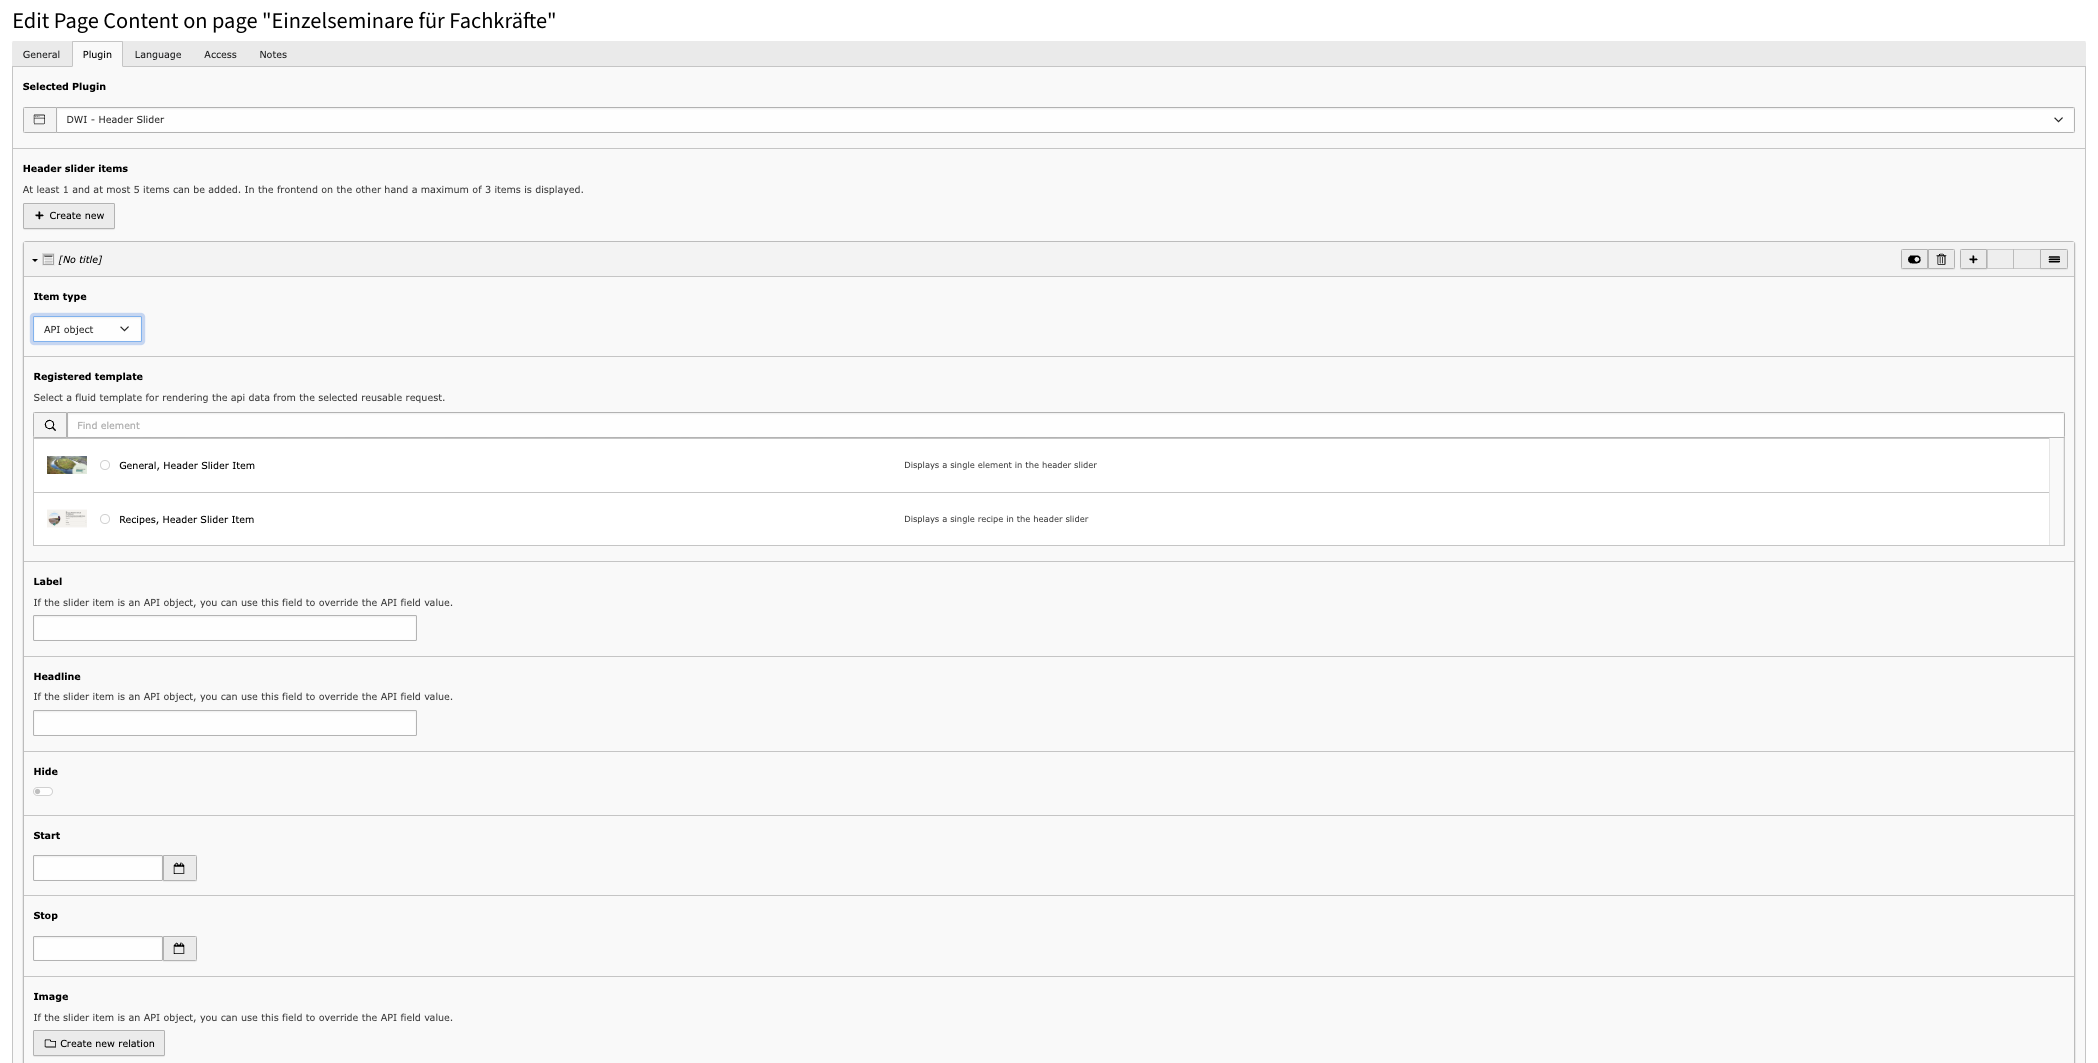Toggle the Hide switch
The image size is (2098, 1063).
click(43, 792)
